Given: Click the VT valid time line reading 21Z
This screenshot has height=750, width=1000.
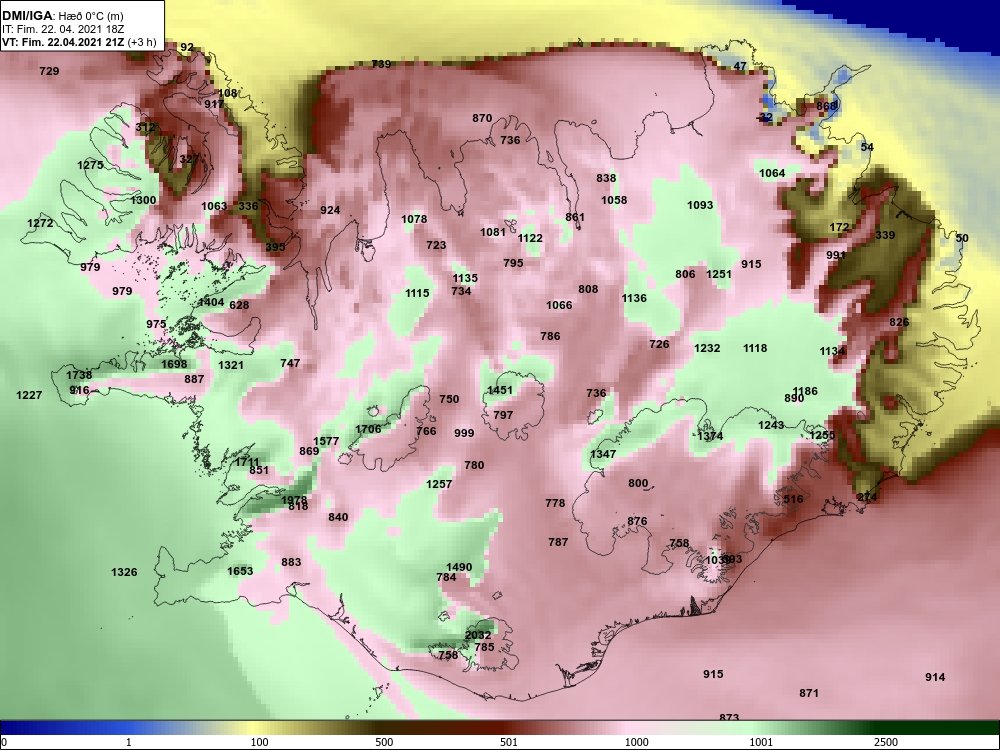Looking at the screenshot, I should [79, 43].
